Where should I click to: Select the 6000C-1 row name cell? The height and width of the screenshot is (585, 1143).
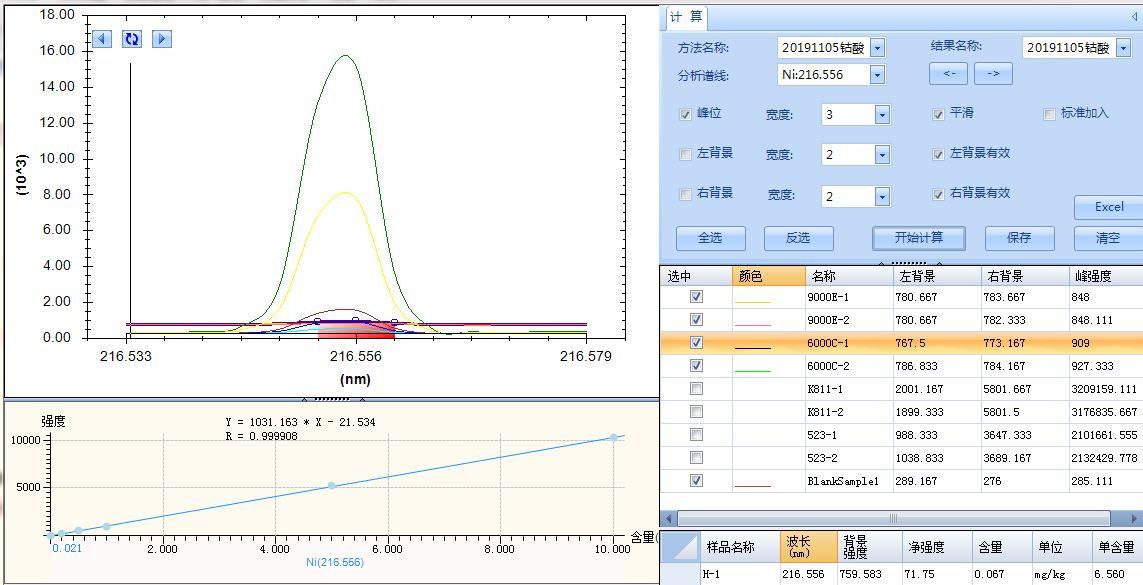pyautogui.click(x=848, y=343)
